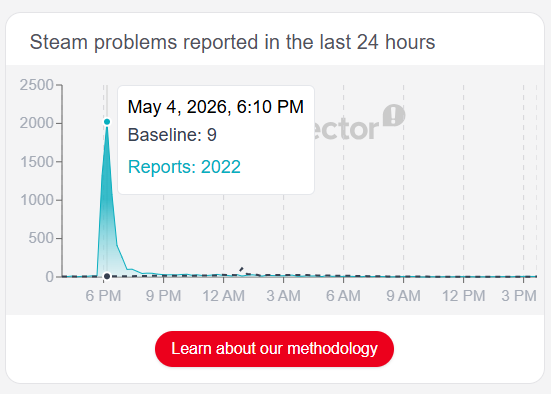Click the 2500 y-axis label
This screenshot has width=551, height=394.
[x=37, y=85]
